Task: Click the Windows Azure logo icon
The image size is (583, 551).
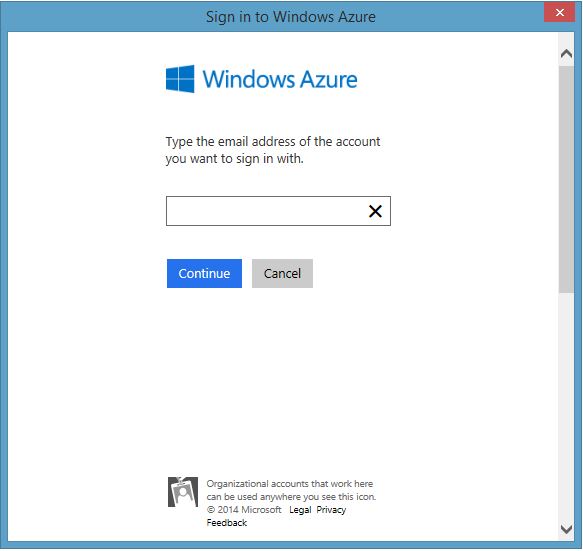Action: 180,79
